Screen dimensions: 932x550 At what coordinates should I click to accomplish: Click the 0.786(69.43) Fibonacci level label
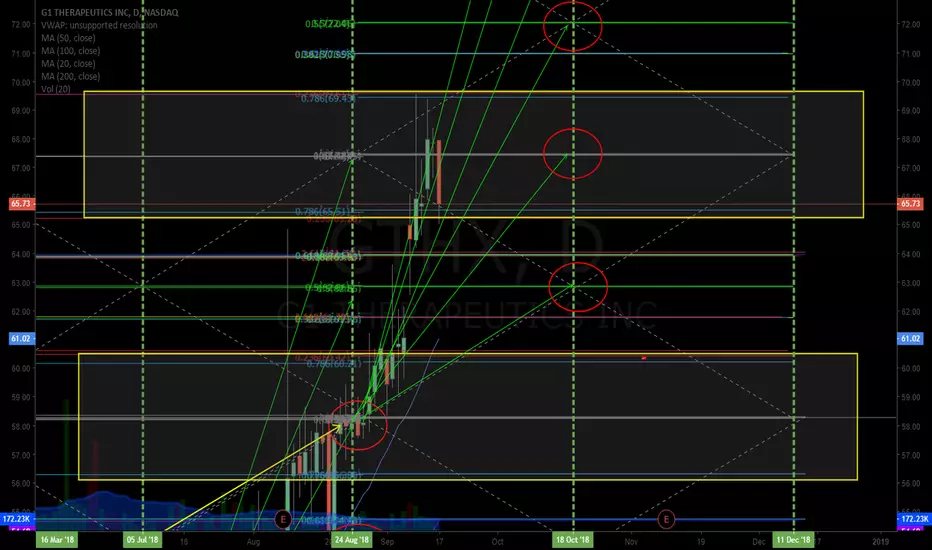(x=328, y=98)
